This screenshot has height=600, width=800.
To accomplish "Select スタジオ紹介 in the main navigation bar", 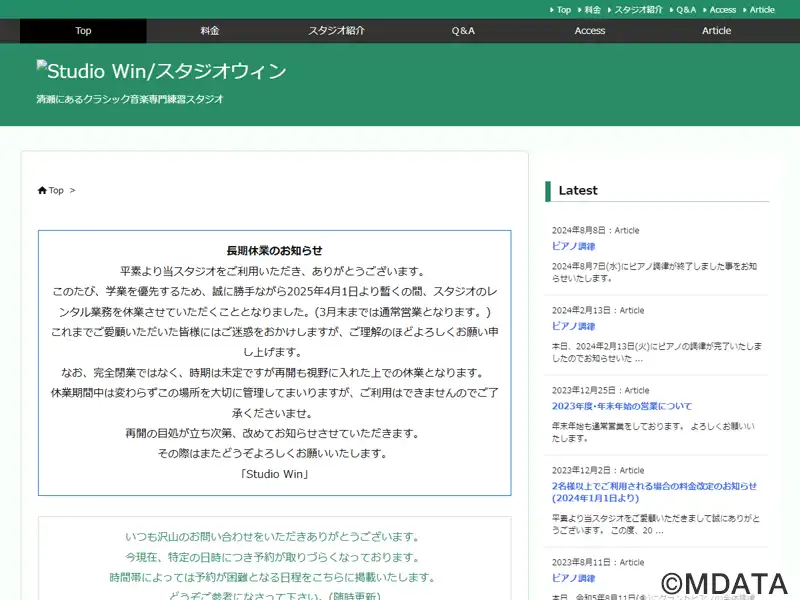I will click(x=336, y=31).
